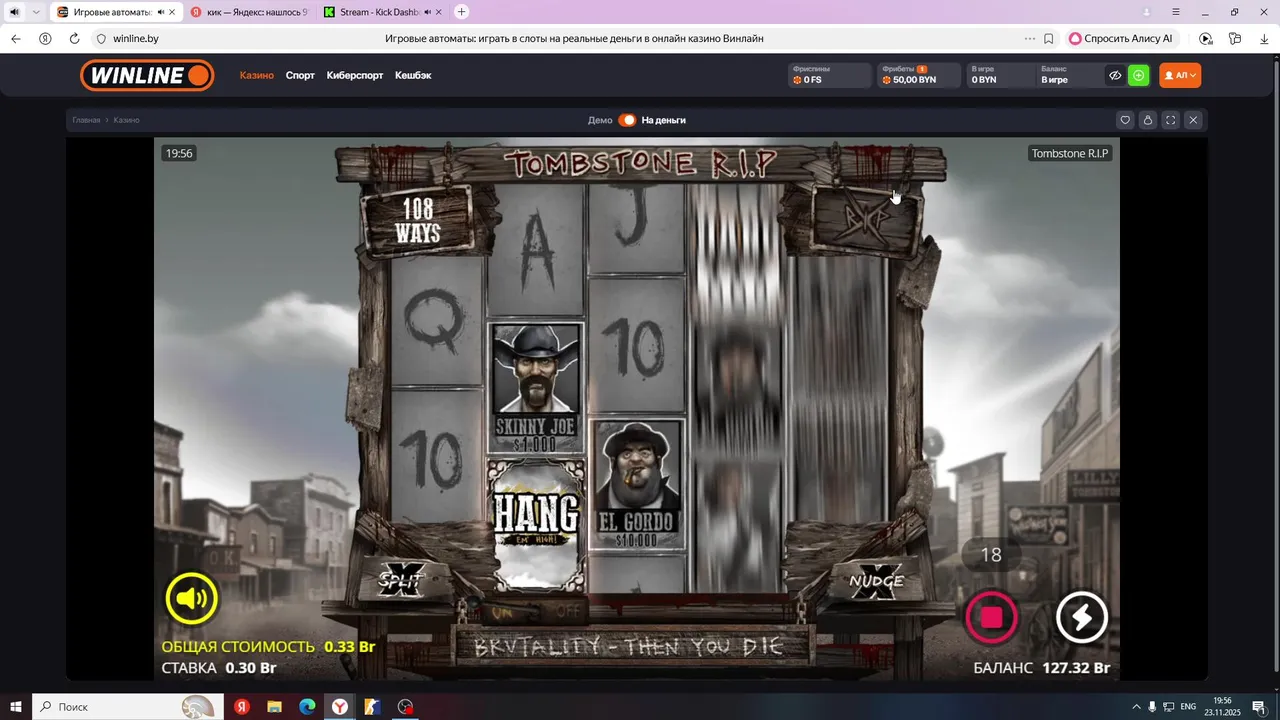Click the 19:56 game clock
This screenshot has width=1280, height=720.
[179, 153]
